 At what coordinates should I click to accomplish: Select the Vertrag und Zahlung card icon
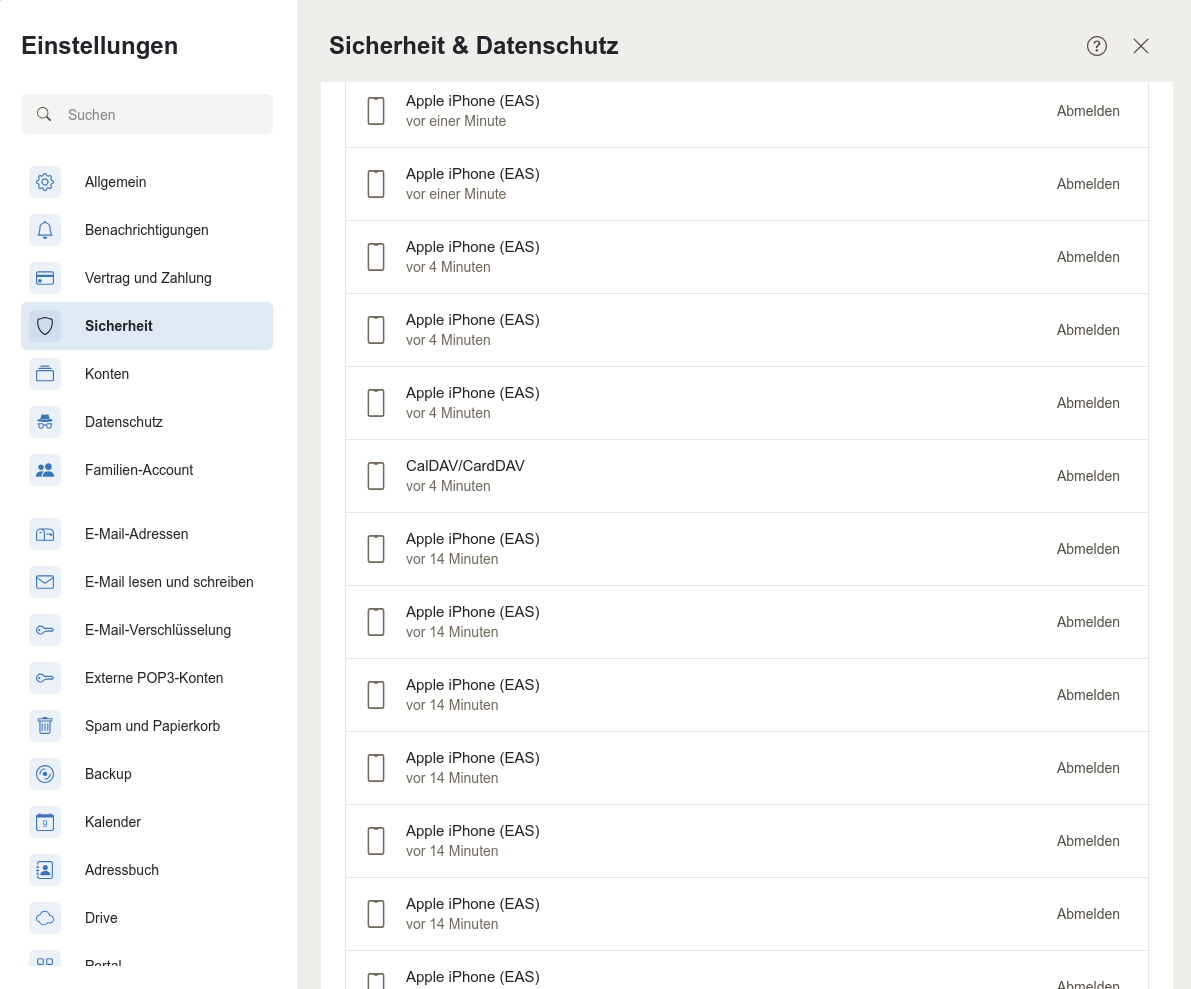click(45, 278)
